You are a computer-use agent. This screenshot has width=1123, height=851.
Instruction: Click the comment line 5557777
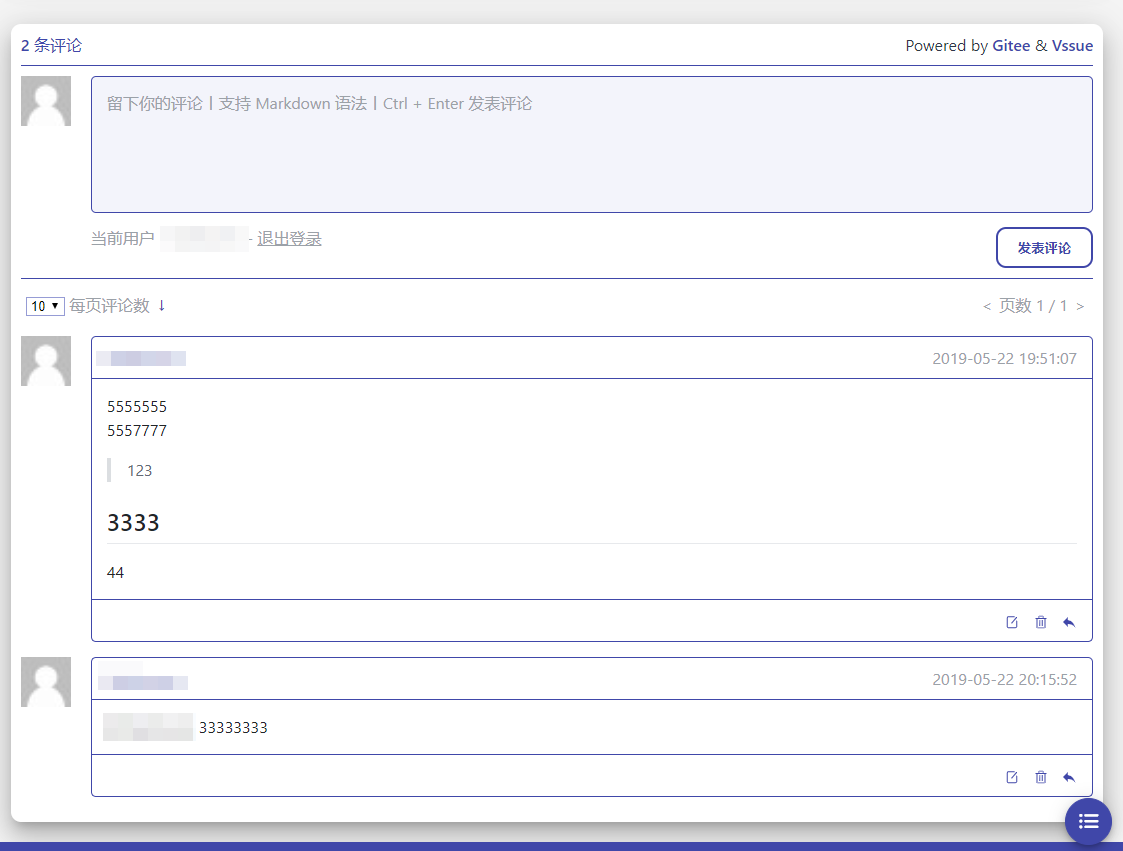[x=137, y=431]
